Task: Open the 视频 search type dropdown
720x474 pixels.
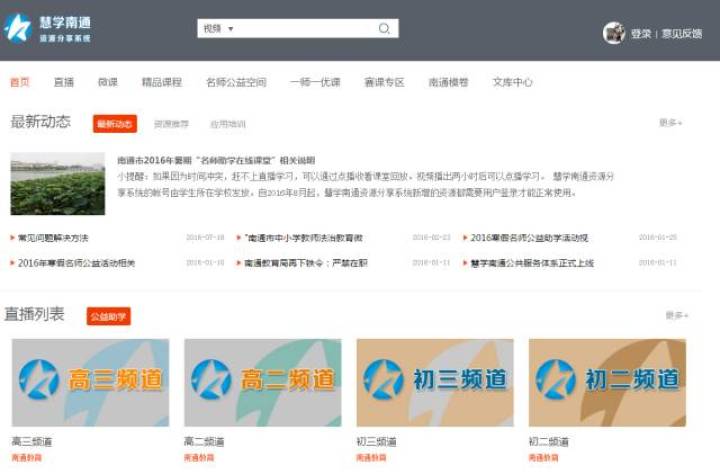Action: tap(219, 28)
